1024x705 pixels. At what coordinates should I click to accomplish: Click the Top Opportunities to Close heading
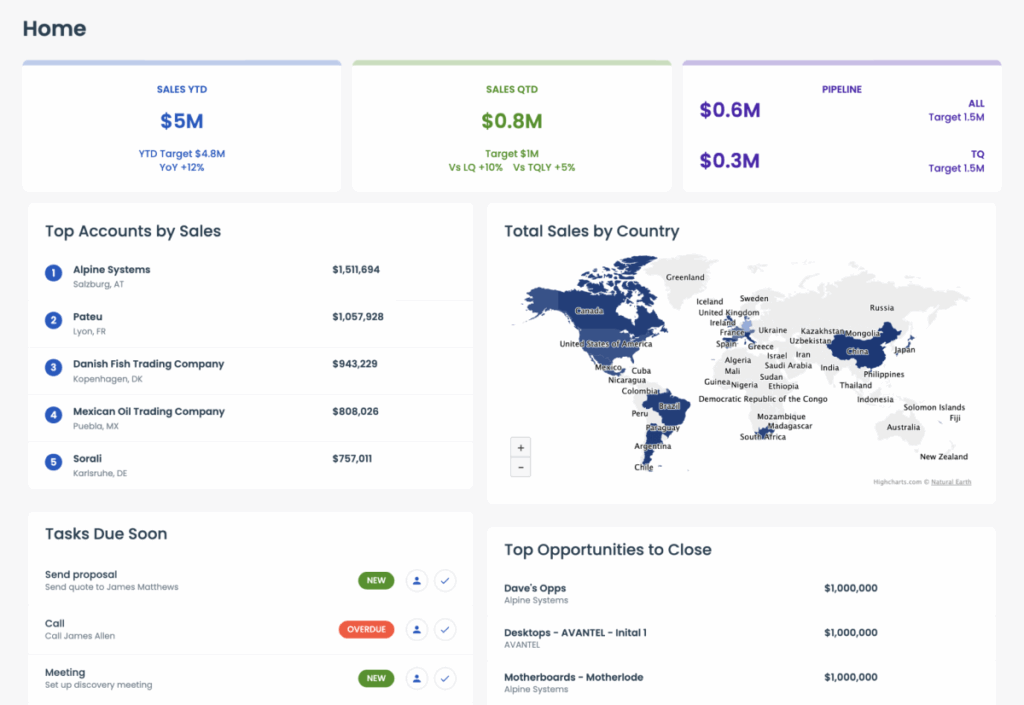point(607,550)
